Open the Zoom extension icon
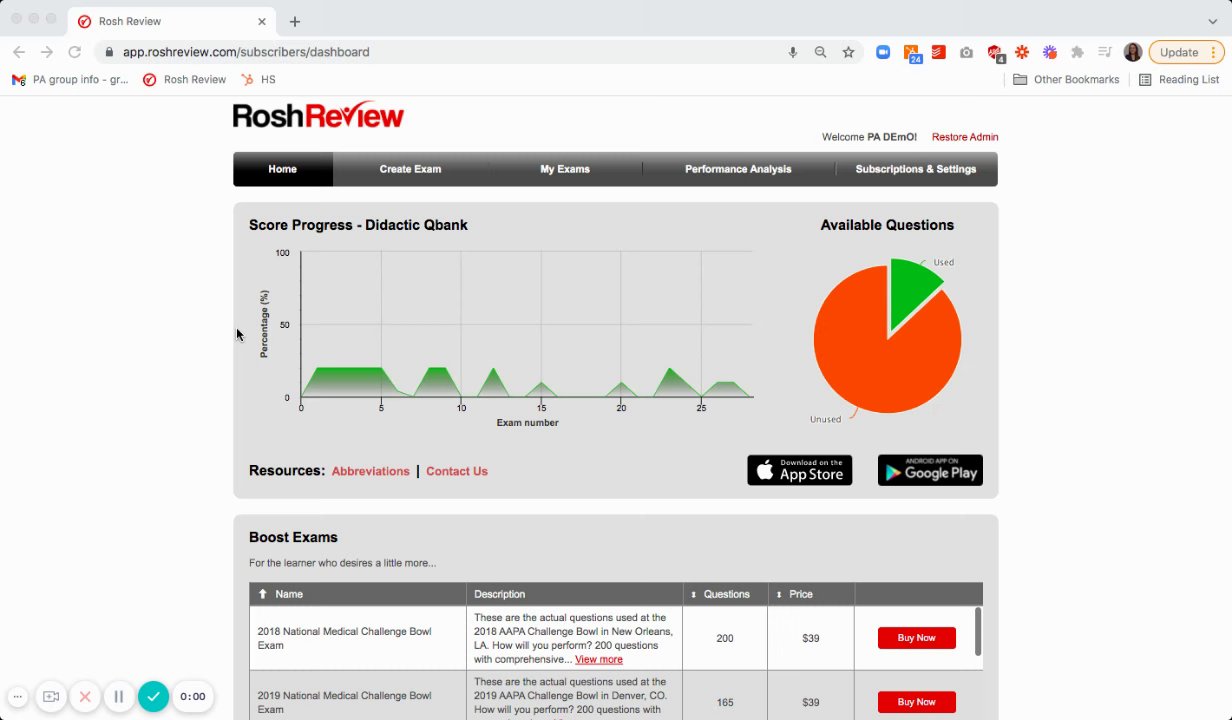This screenshot has height=720, width=1232. (883, 52)
